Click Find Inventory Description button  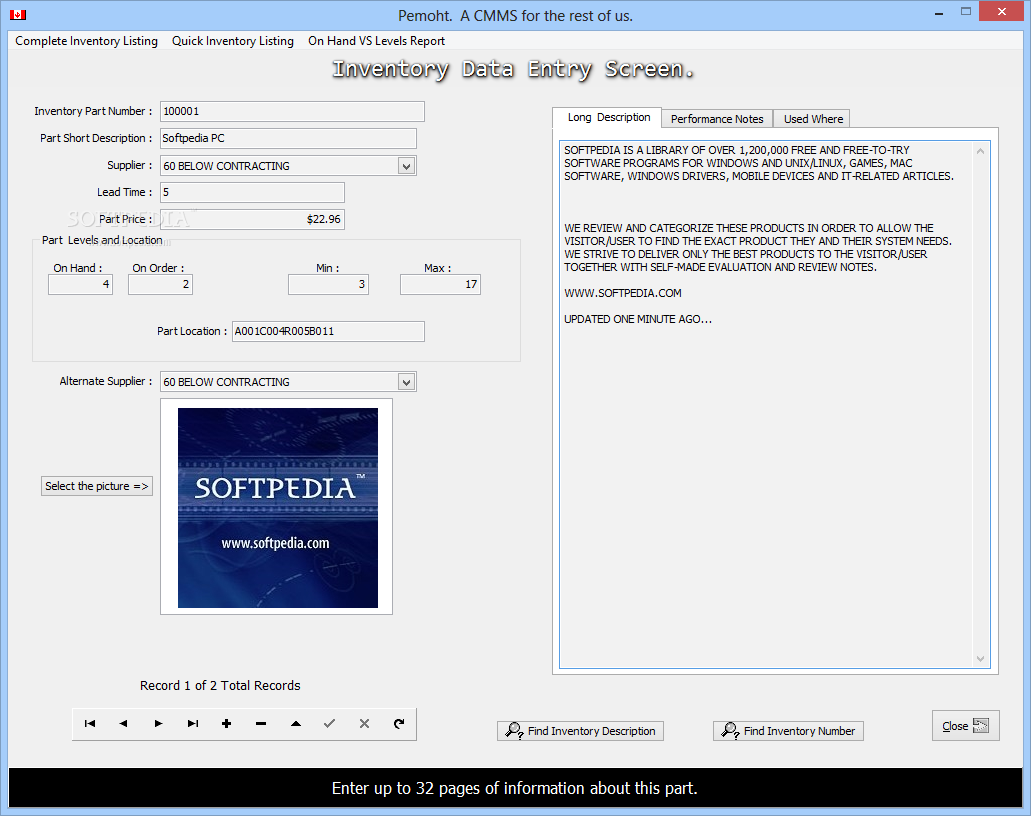click(581, 731)
